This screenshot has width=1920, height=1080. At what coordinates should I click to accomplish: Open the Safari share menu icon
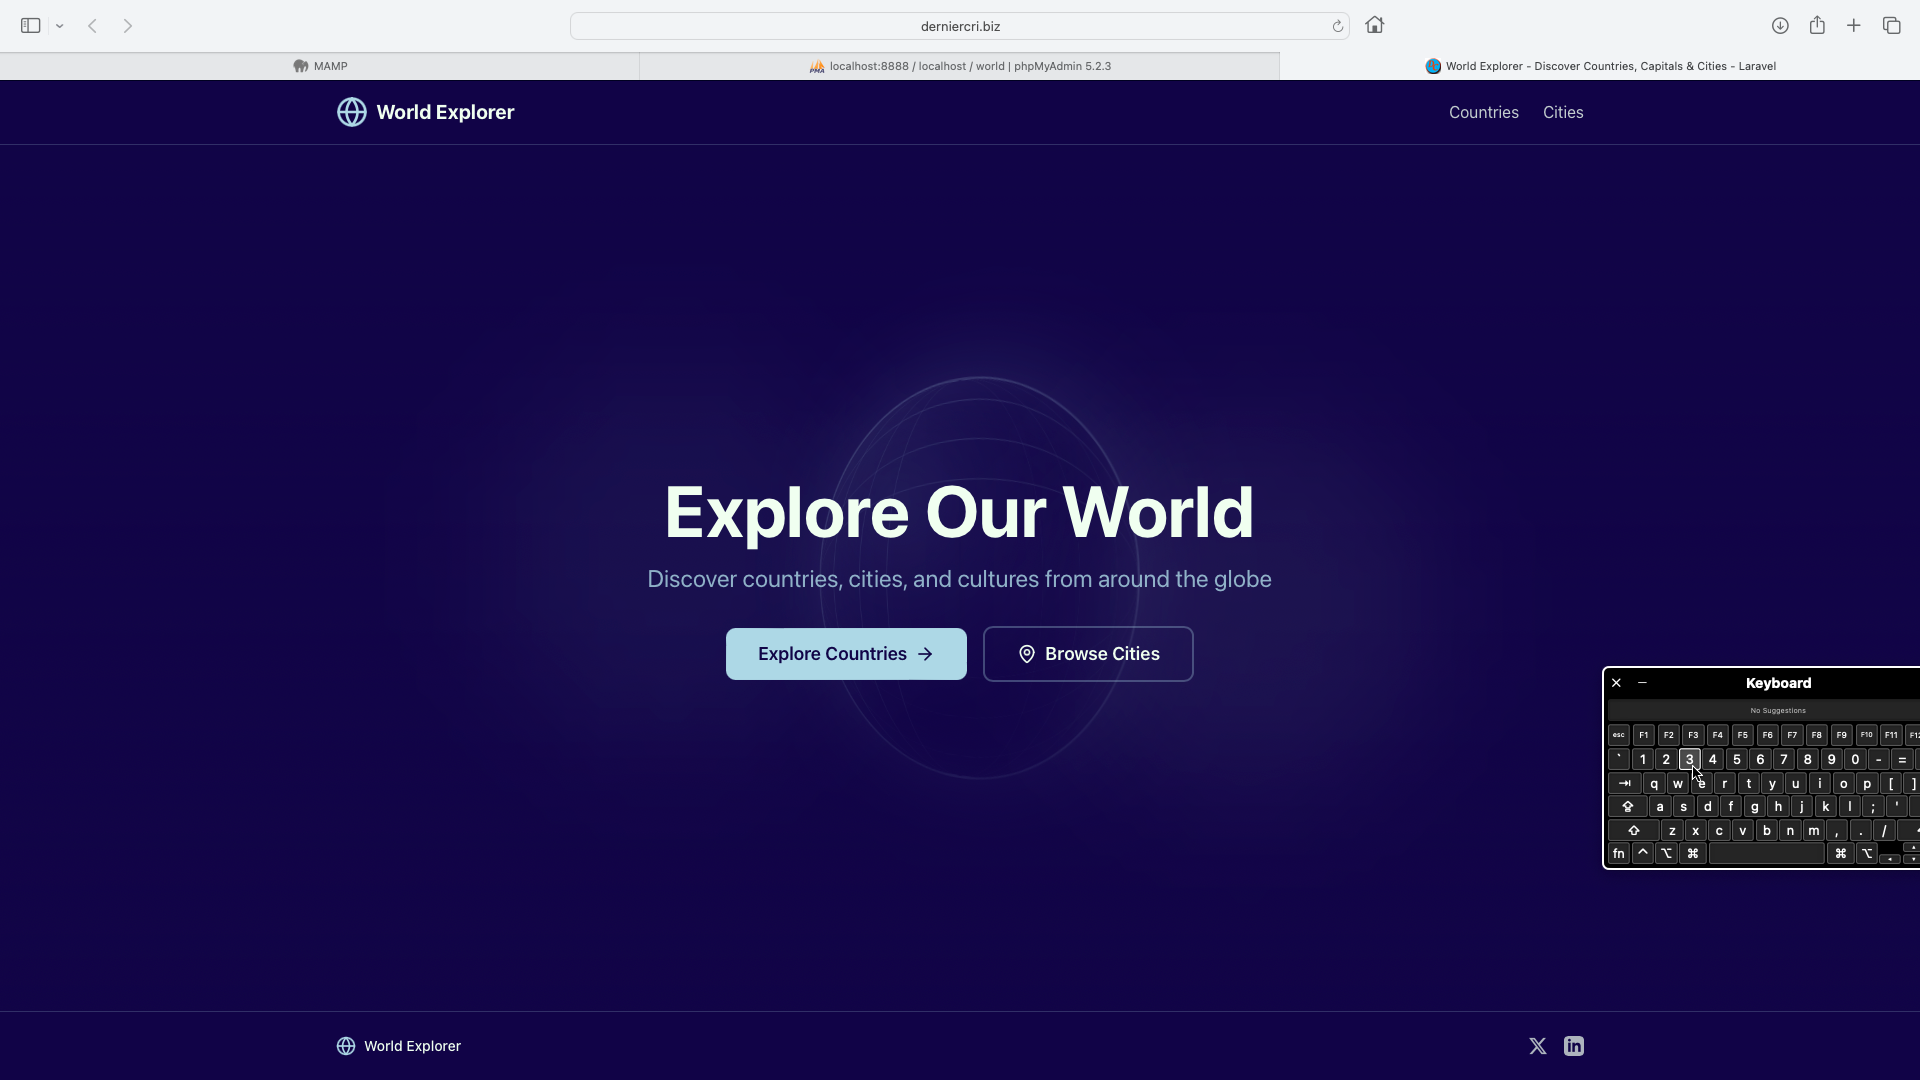[1817, 25]
